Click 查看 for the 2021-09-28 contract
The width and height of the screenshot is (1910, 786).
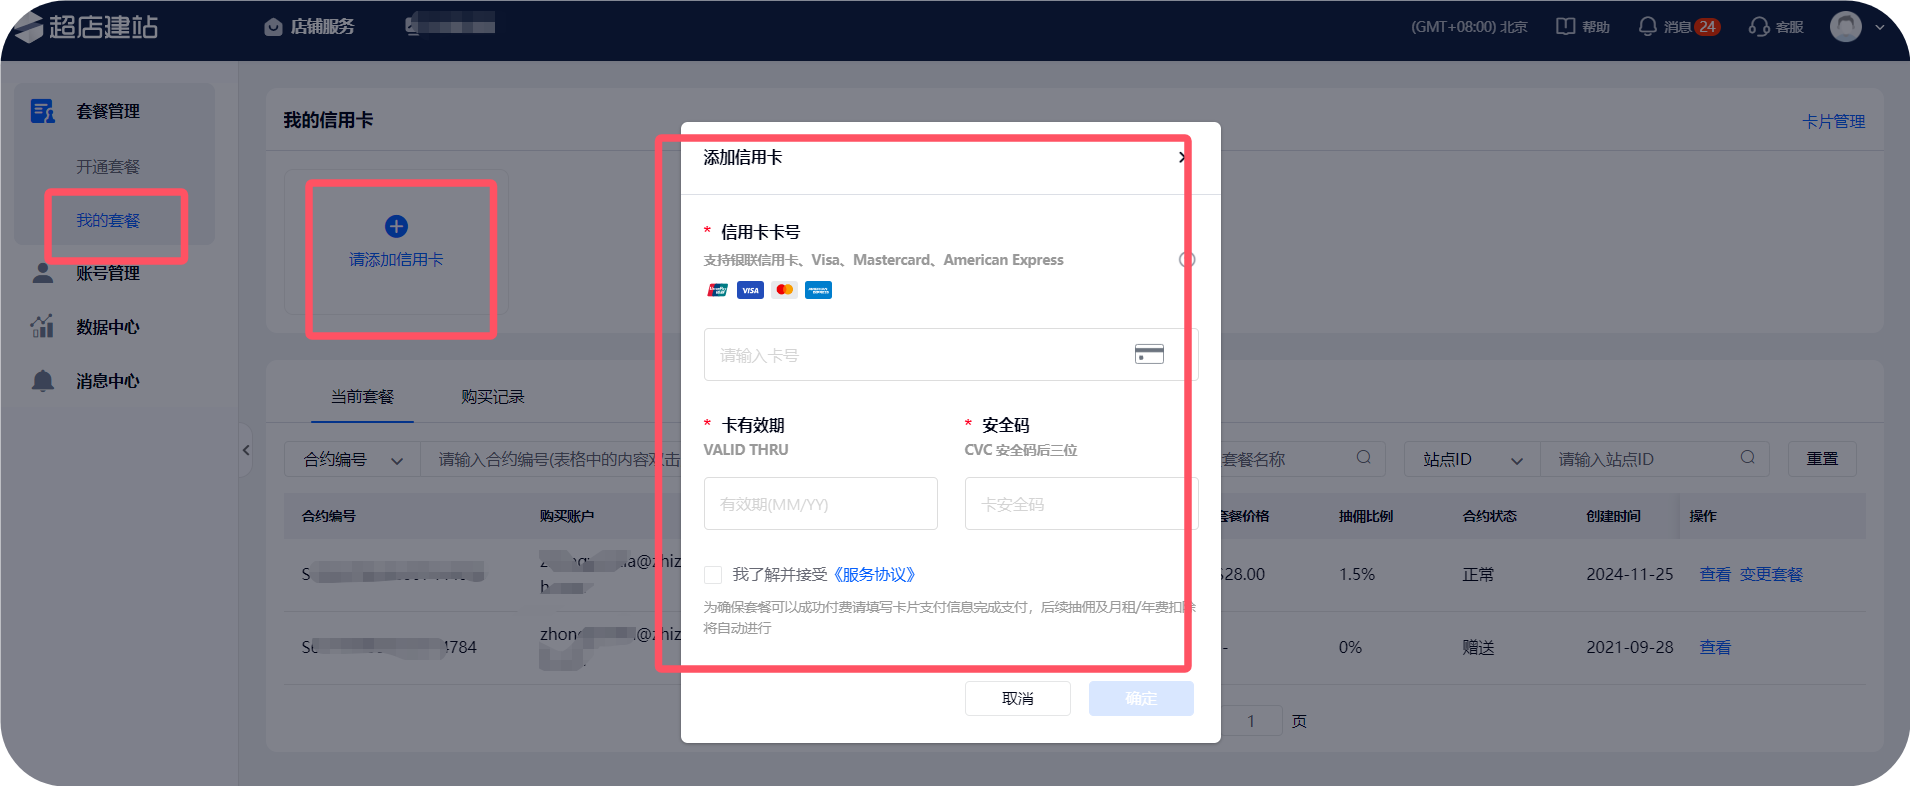click(x=1715, y=647)
